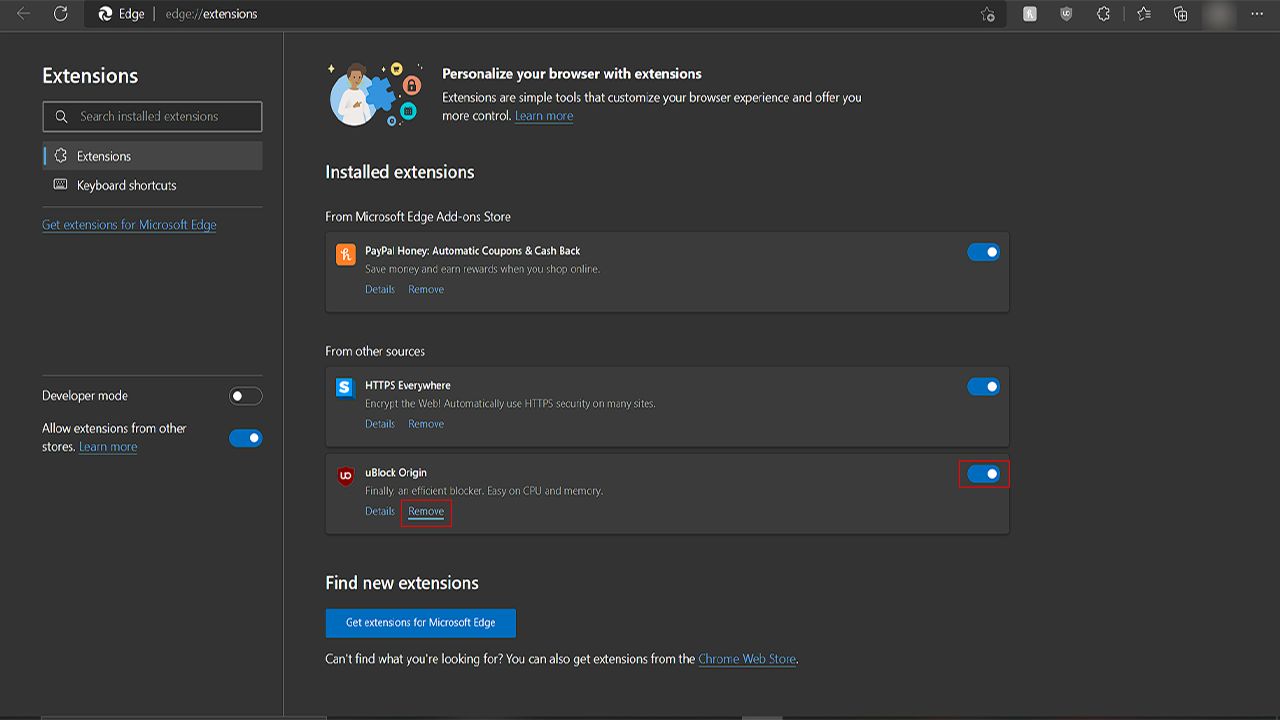Open the Collections toolbar icon
This screenshot has width=1280, height=720.
[x=1181, y=14]
